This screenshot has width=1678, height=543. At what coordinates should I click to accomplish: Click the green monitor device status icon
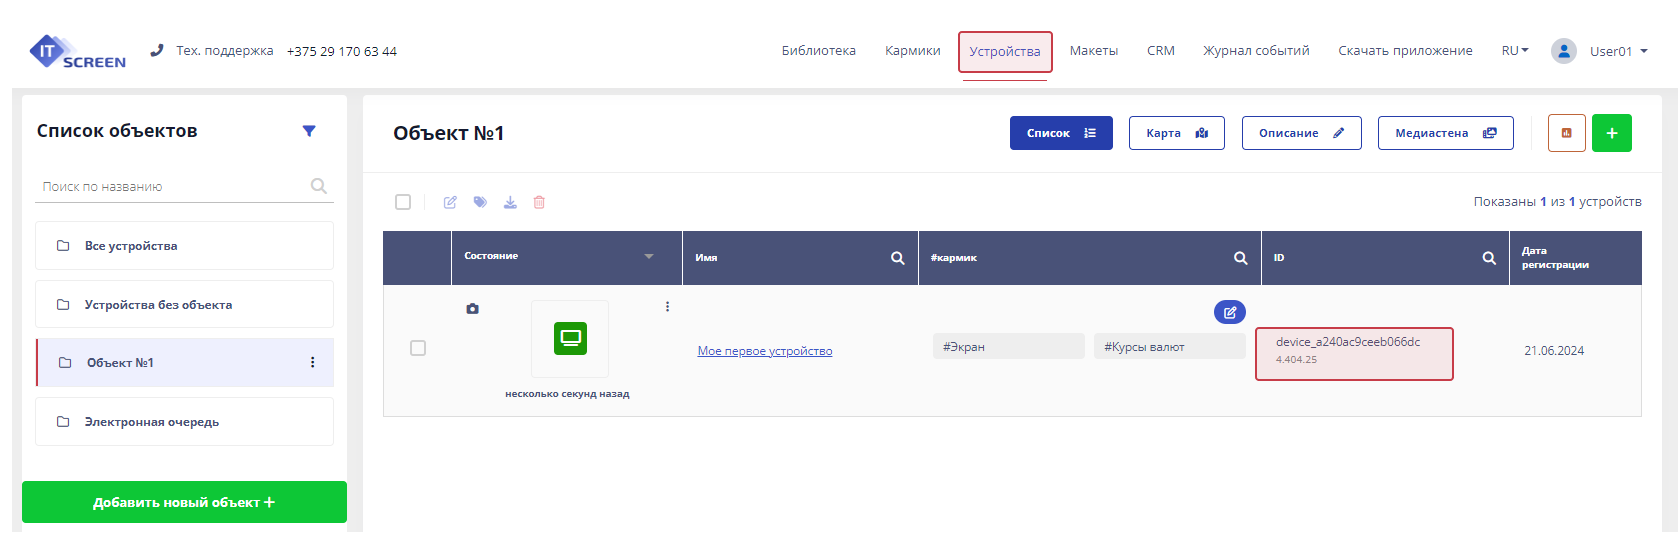[570, 338]
